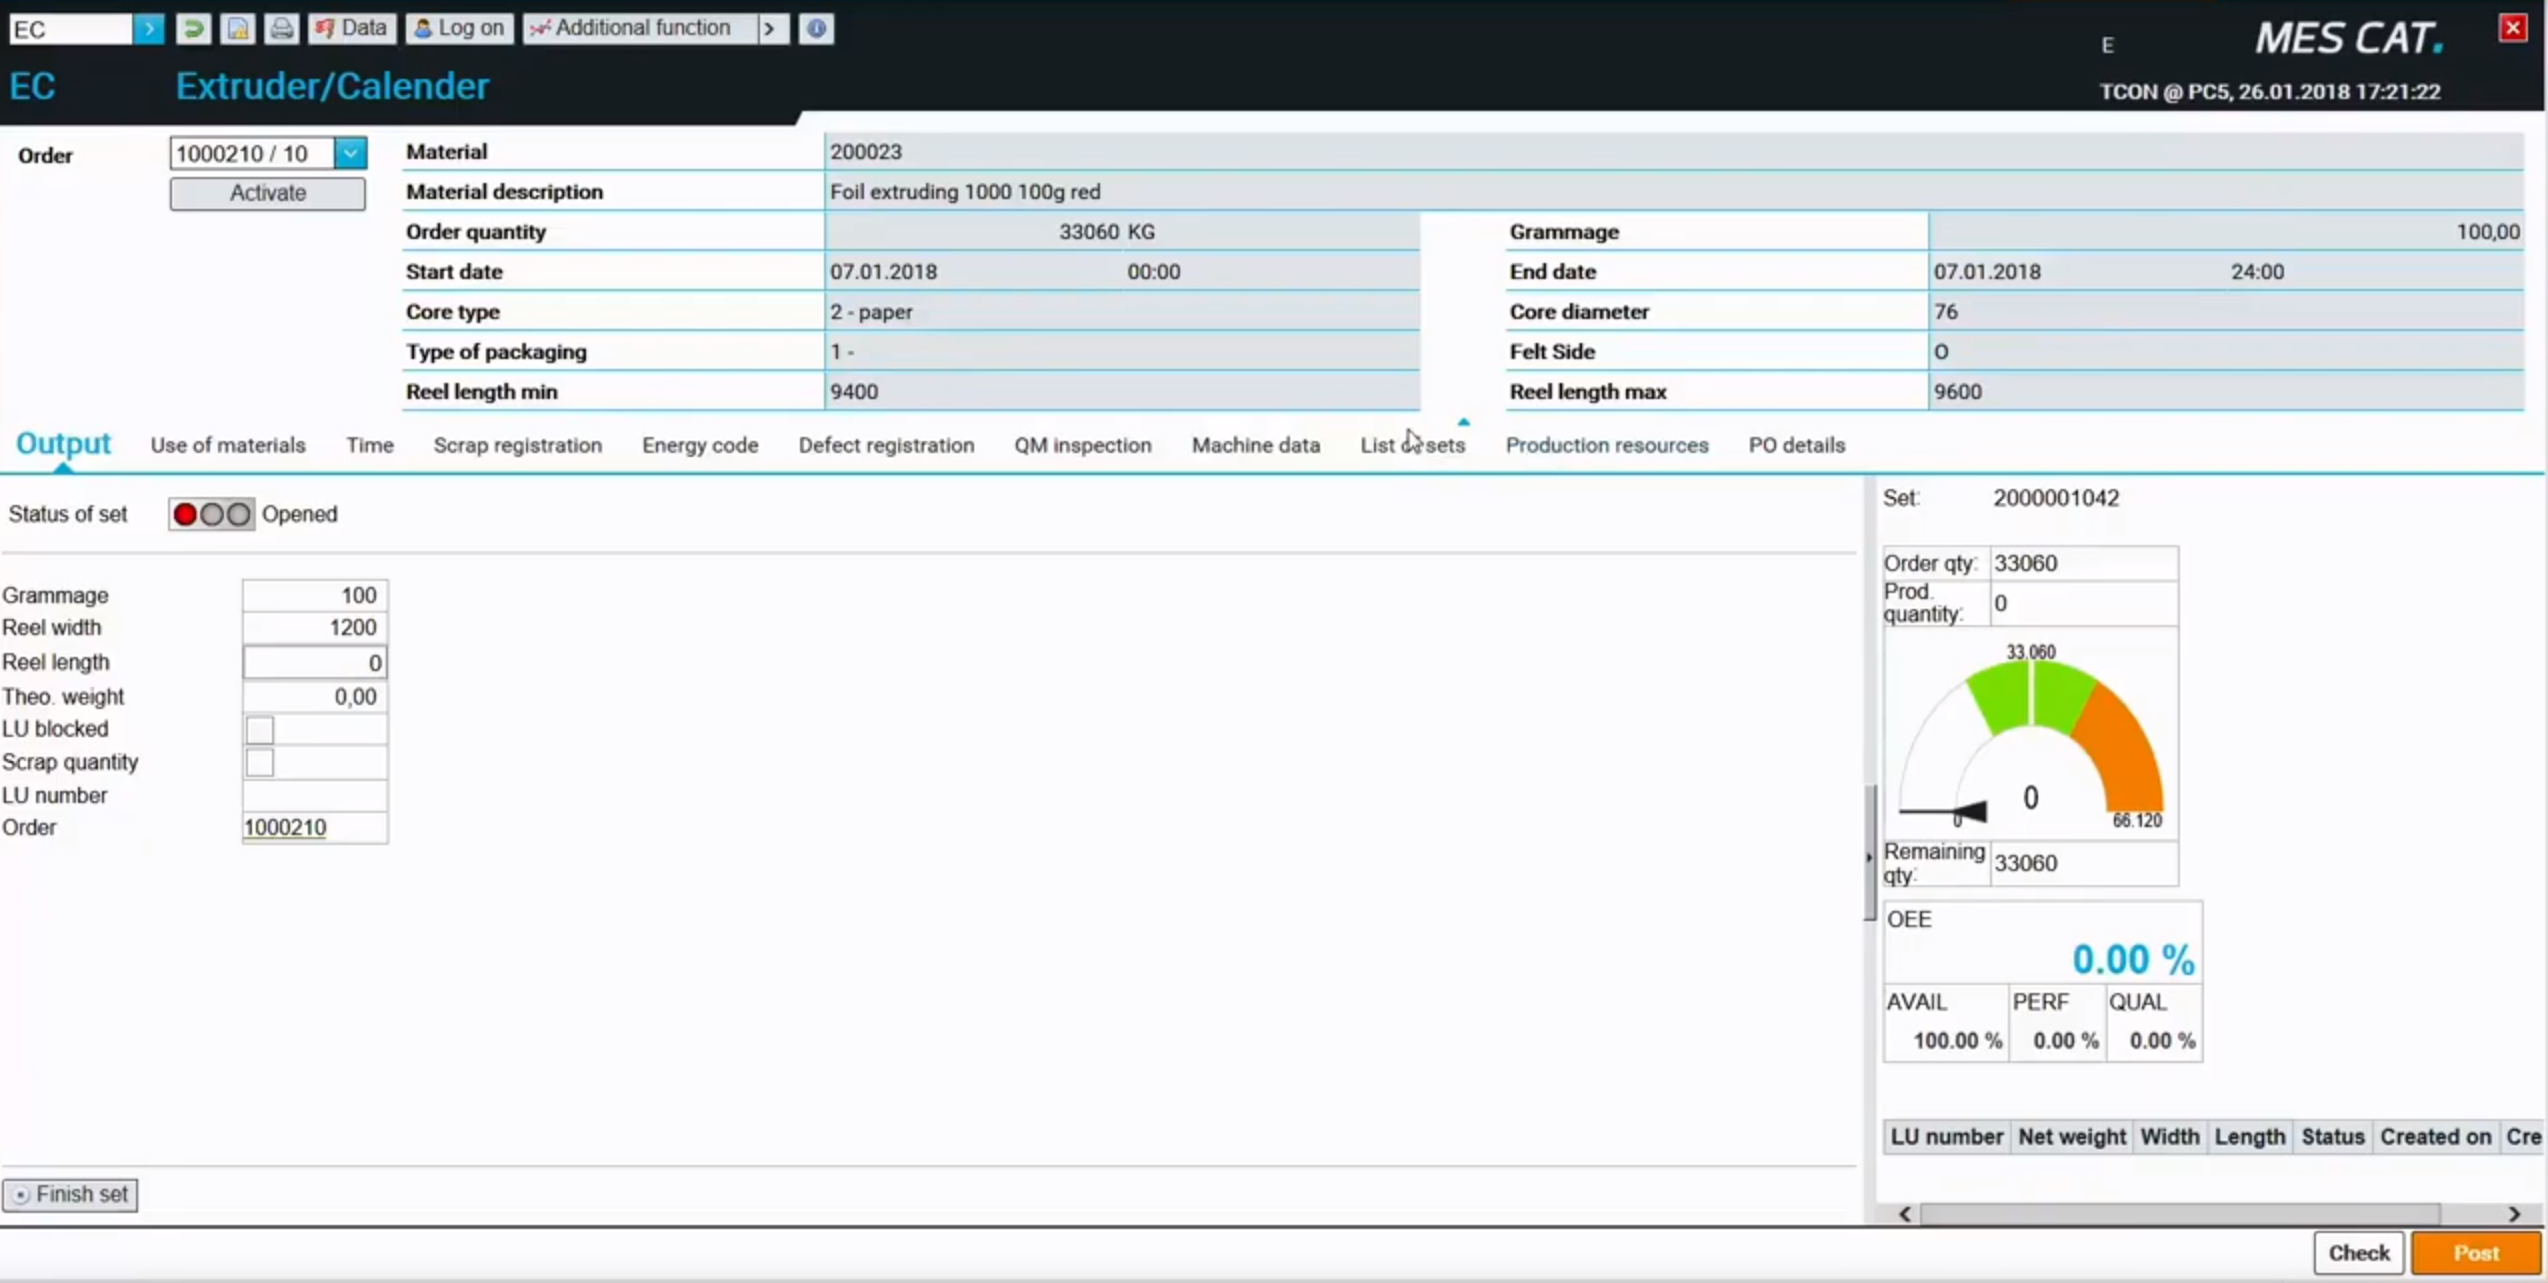Open the QM inspection tab
The width and height of the screenshot is (2548, 1283).
tap(1082, 445)
